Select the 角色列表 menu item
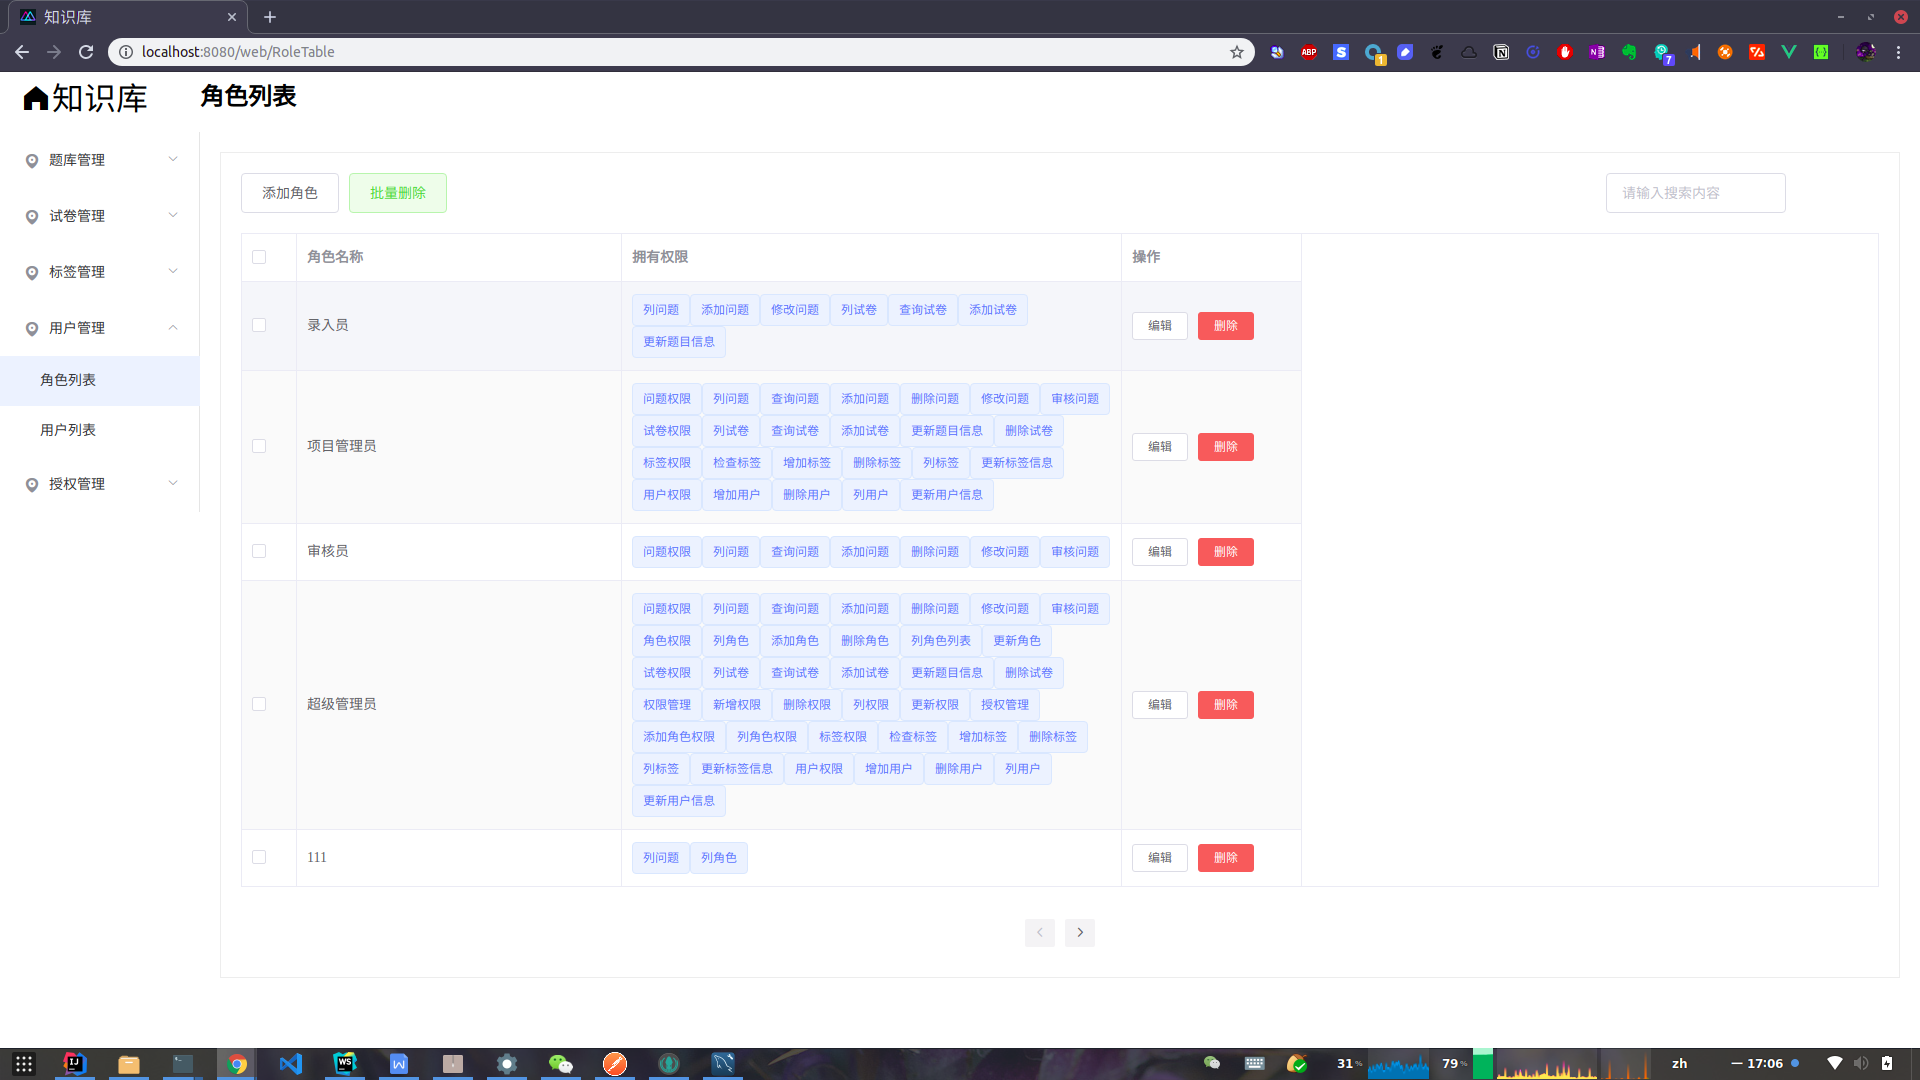Image resolution: width=1920 pixels, height=1080 pixels. [68, 380]
